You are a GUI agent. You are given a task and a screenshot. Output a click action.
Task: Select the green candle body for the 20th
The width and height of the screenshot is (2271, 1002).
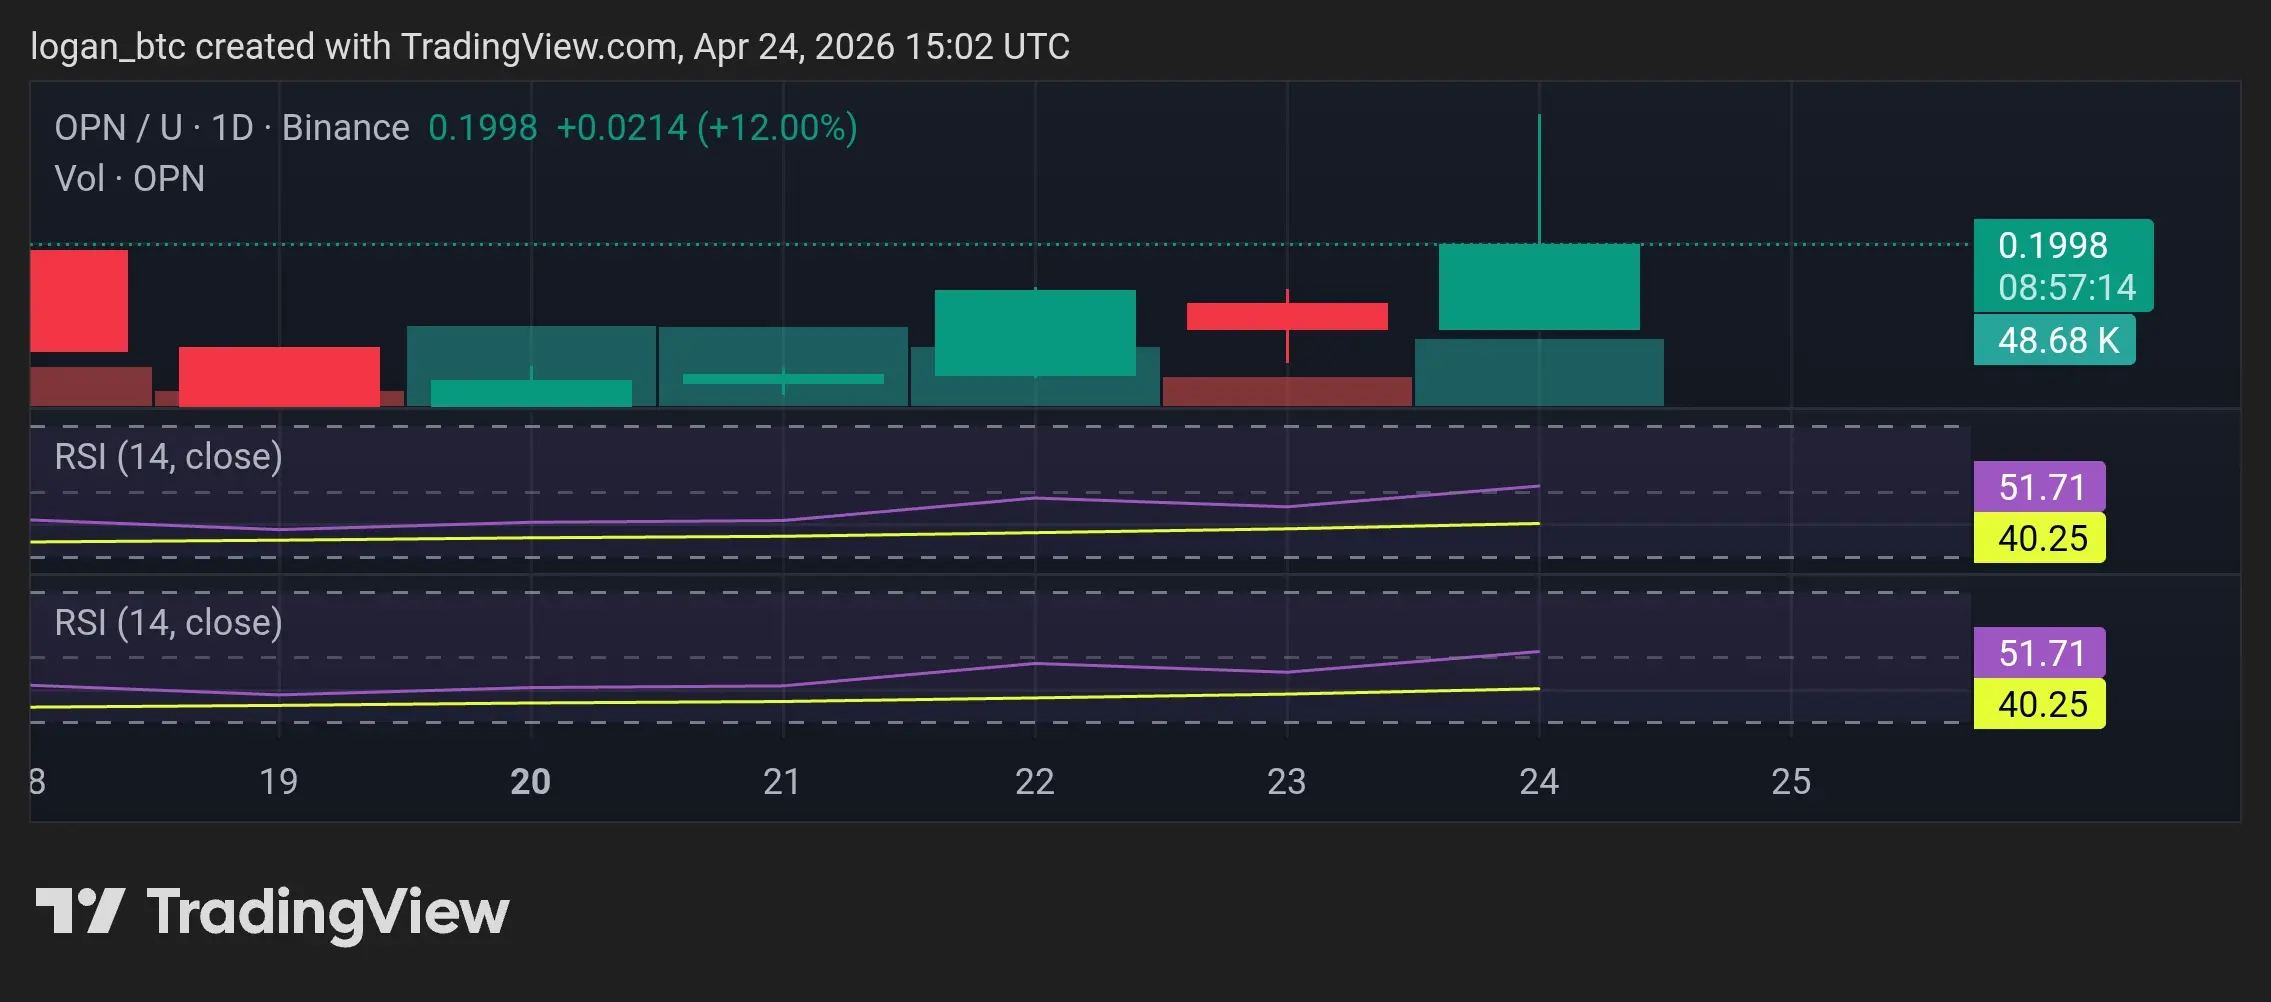click(531, 393)
